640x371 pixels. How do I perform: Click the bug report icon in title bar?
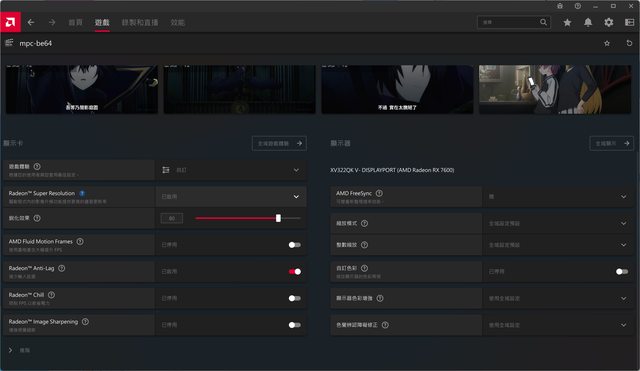(560, 6)
